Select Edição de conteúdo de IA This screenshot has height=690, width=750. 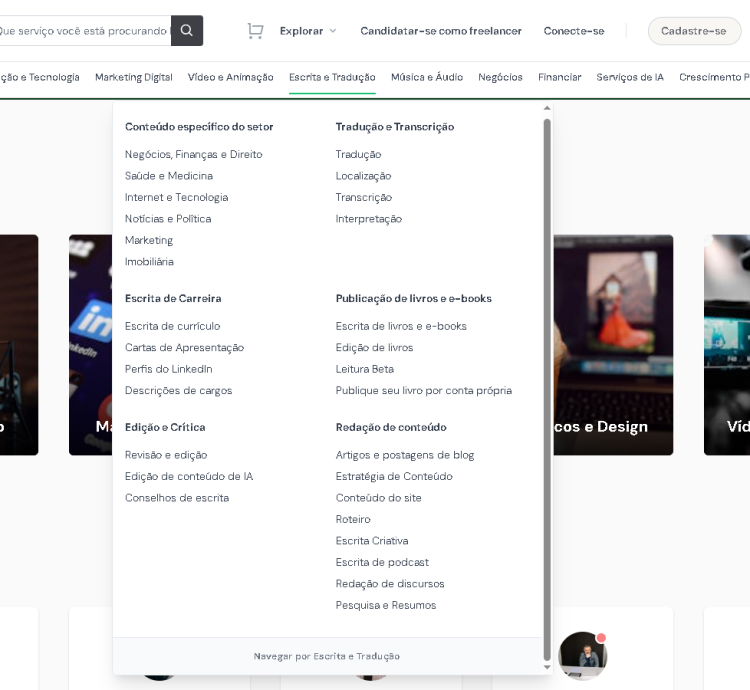coord(188,476)
